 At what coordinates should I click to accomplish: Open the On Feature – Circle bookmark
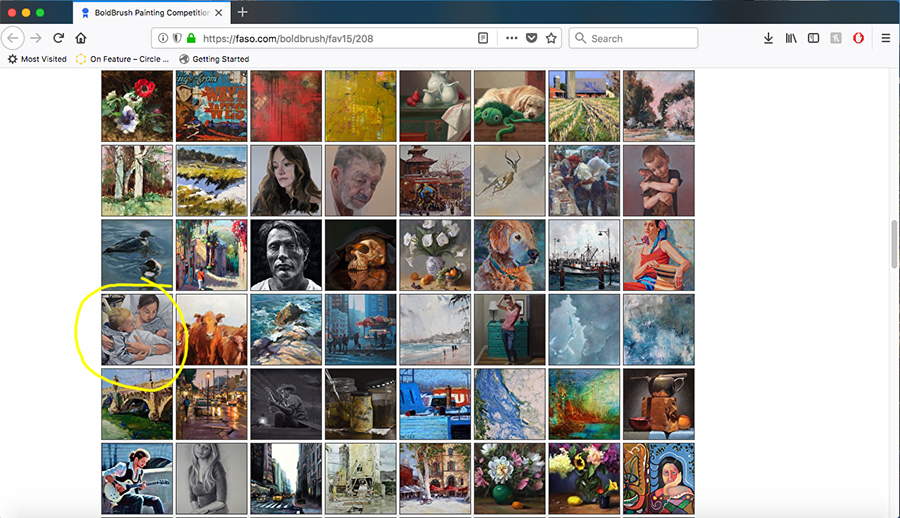[x=122, y=59]
